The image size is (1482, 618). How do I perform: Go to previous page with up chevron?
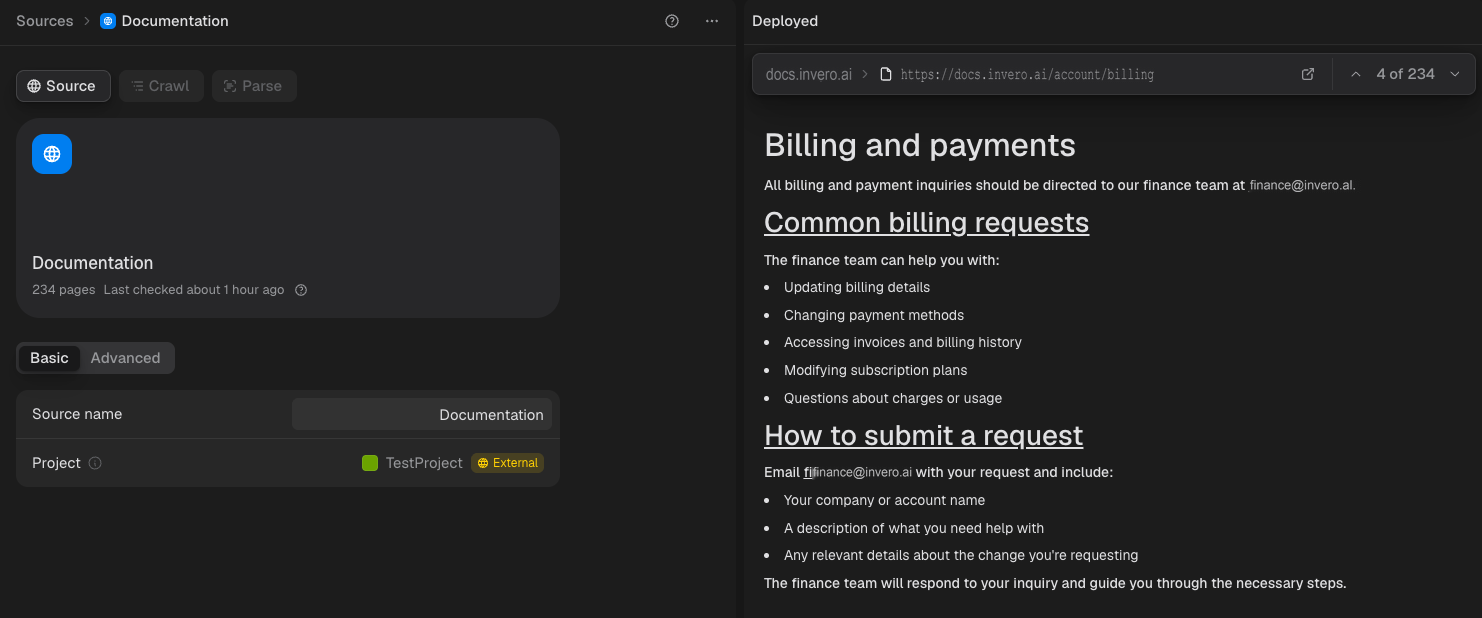[1356, 74]
